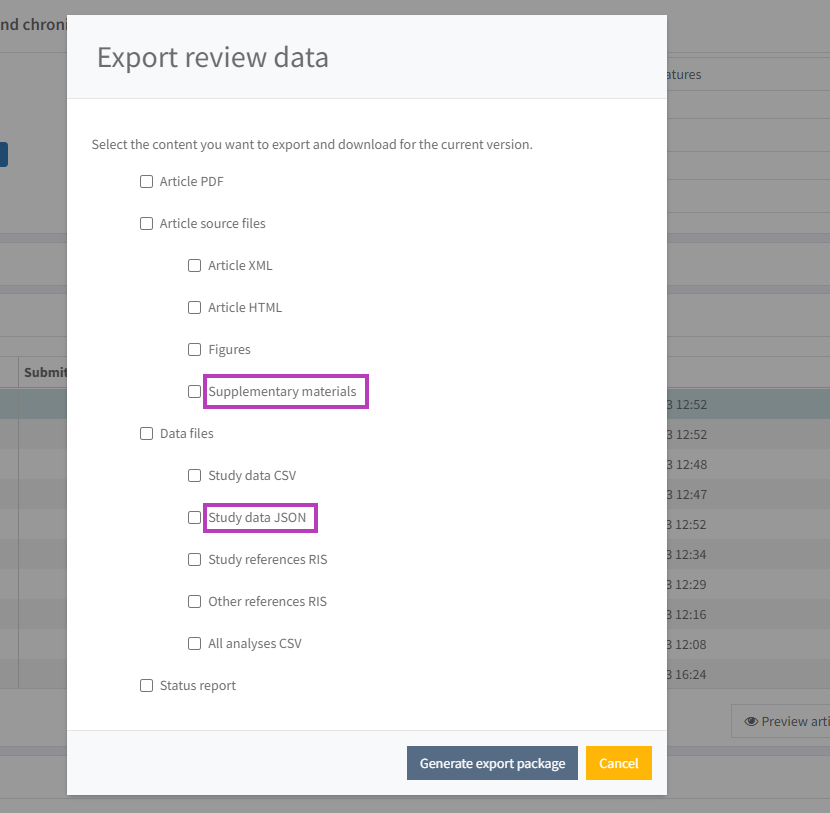This screenshot has width=830, height=813.
Task: Enable the All analyses CSV checkbox
Action: click(195, 644)
